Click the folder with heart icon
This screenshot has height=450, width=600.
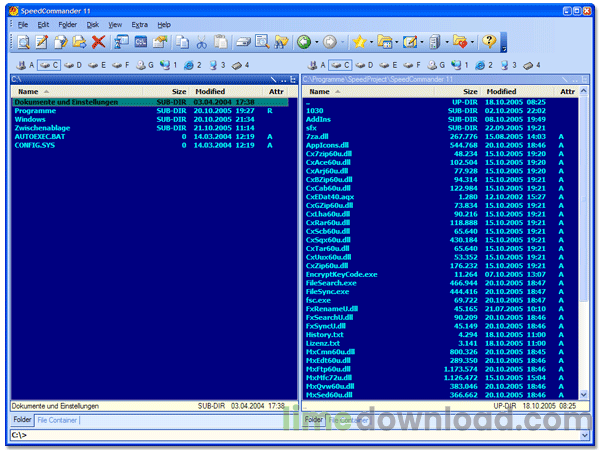click(460, 42)
